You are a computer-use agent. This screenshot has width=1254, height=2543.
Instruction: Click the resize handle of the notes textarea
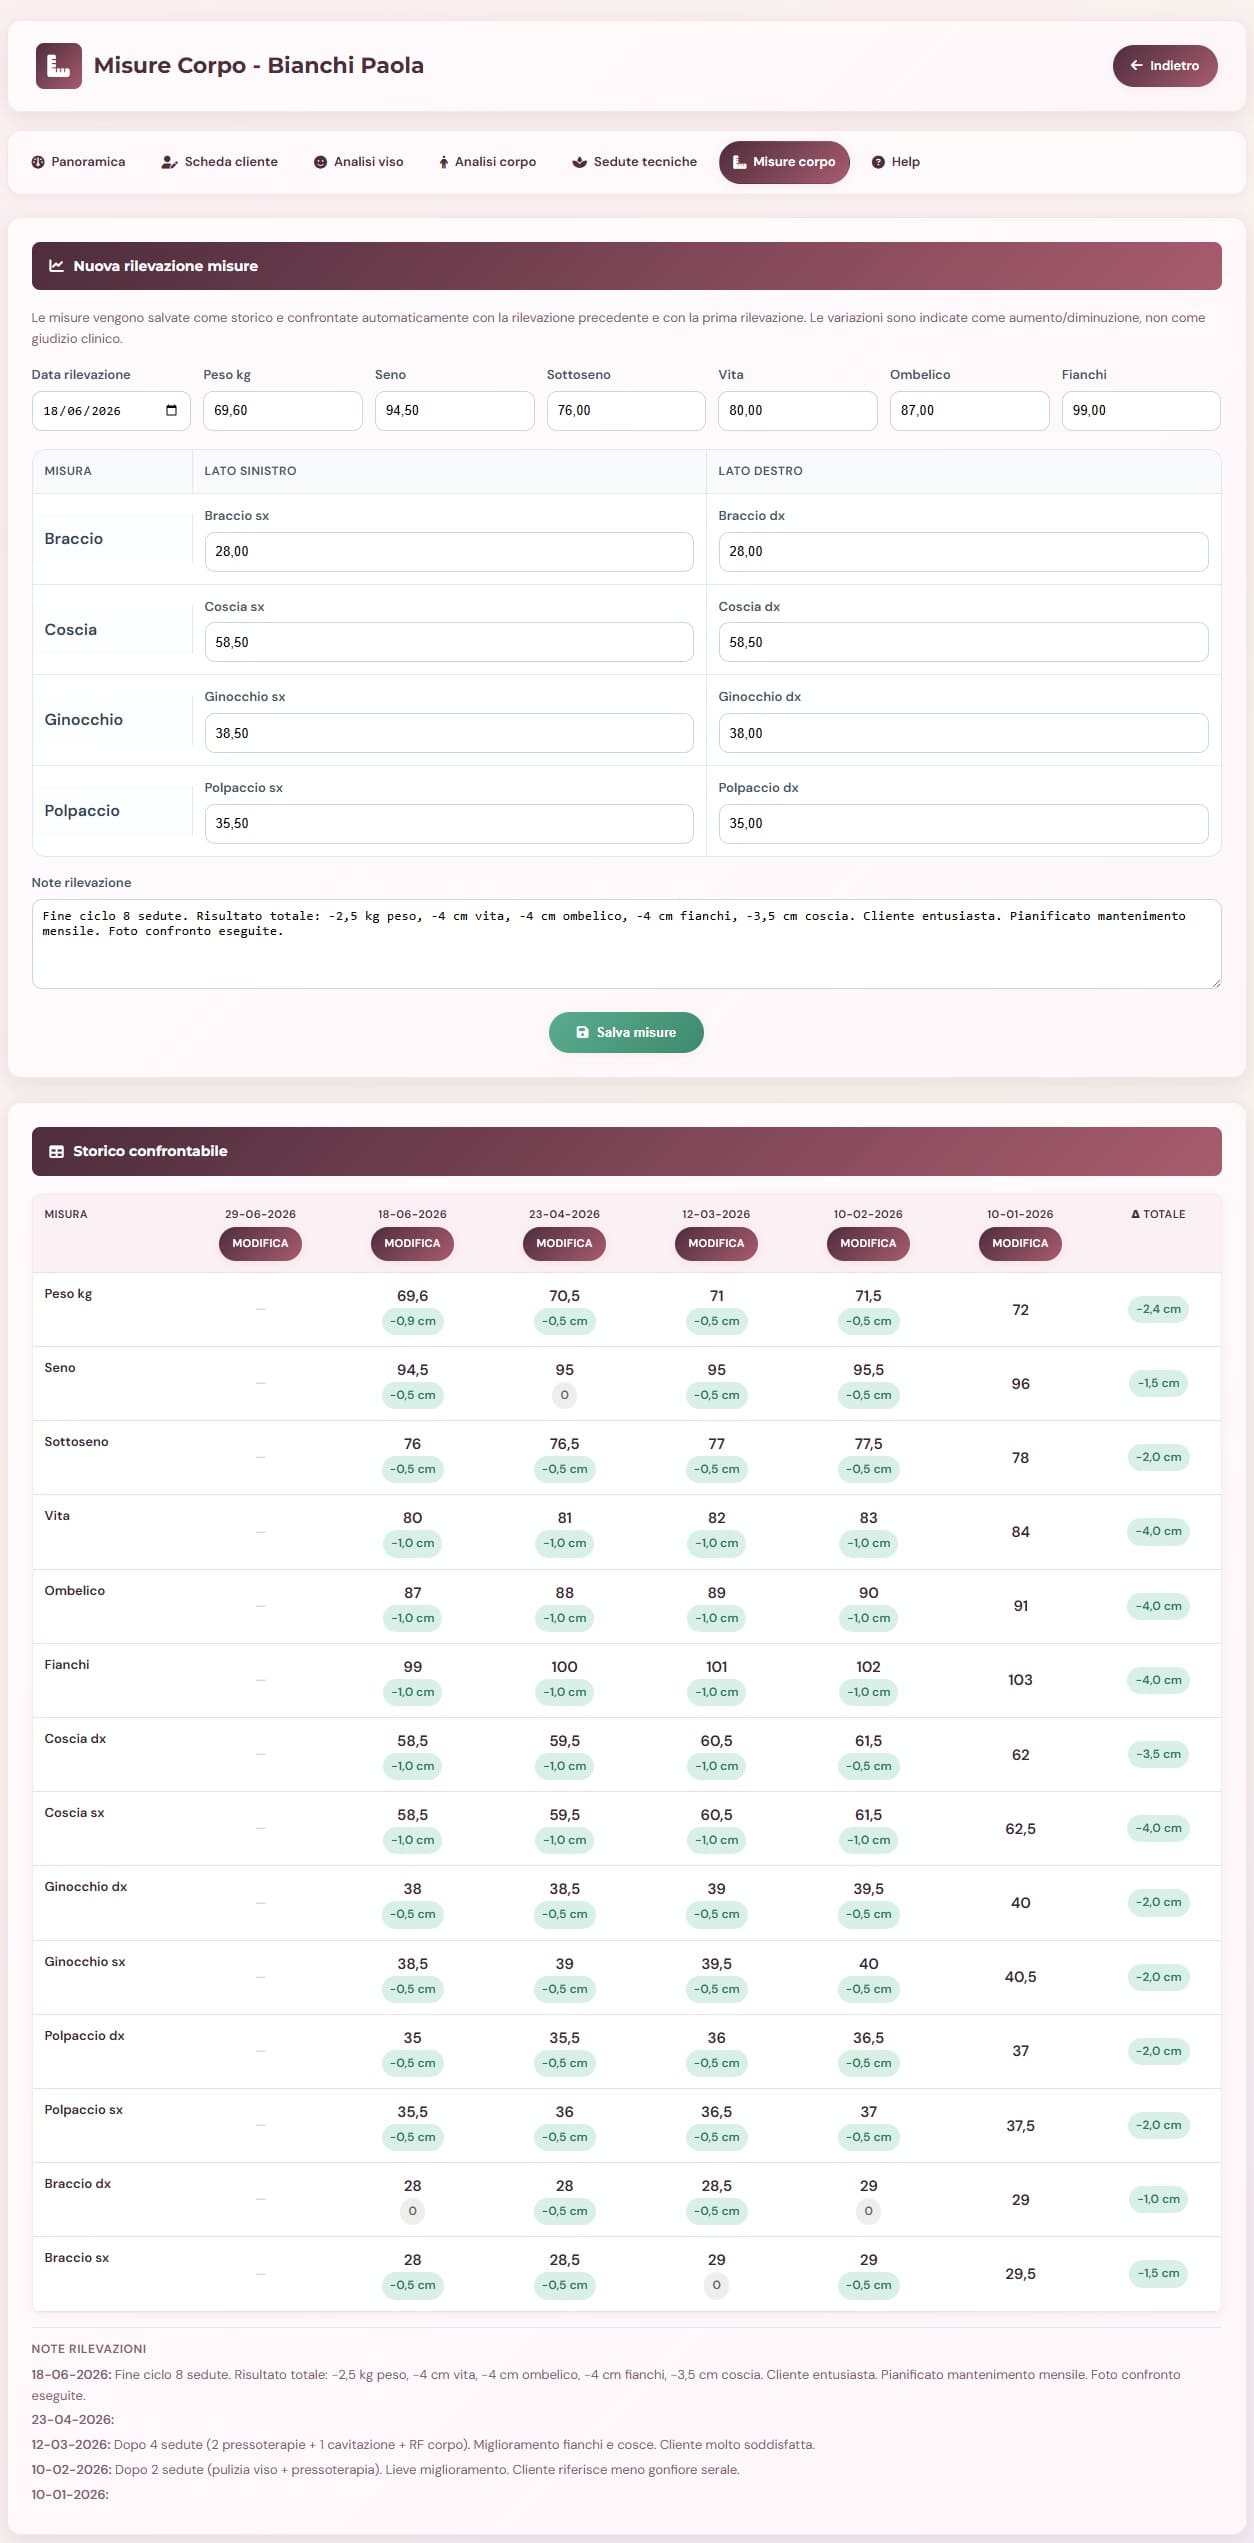[1216, 983]
